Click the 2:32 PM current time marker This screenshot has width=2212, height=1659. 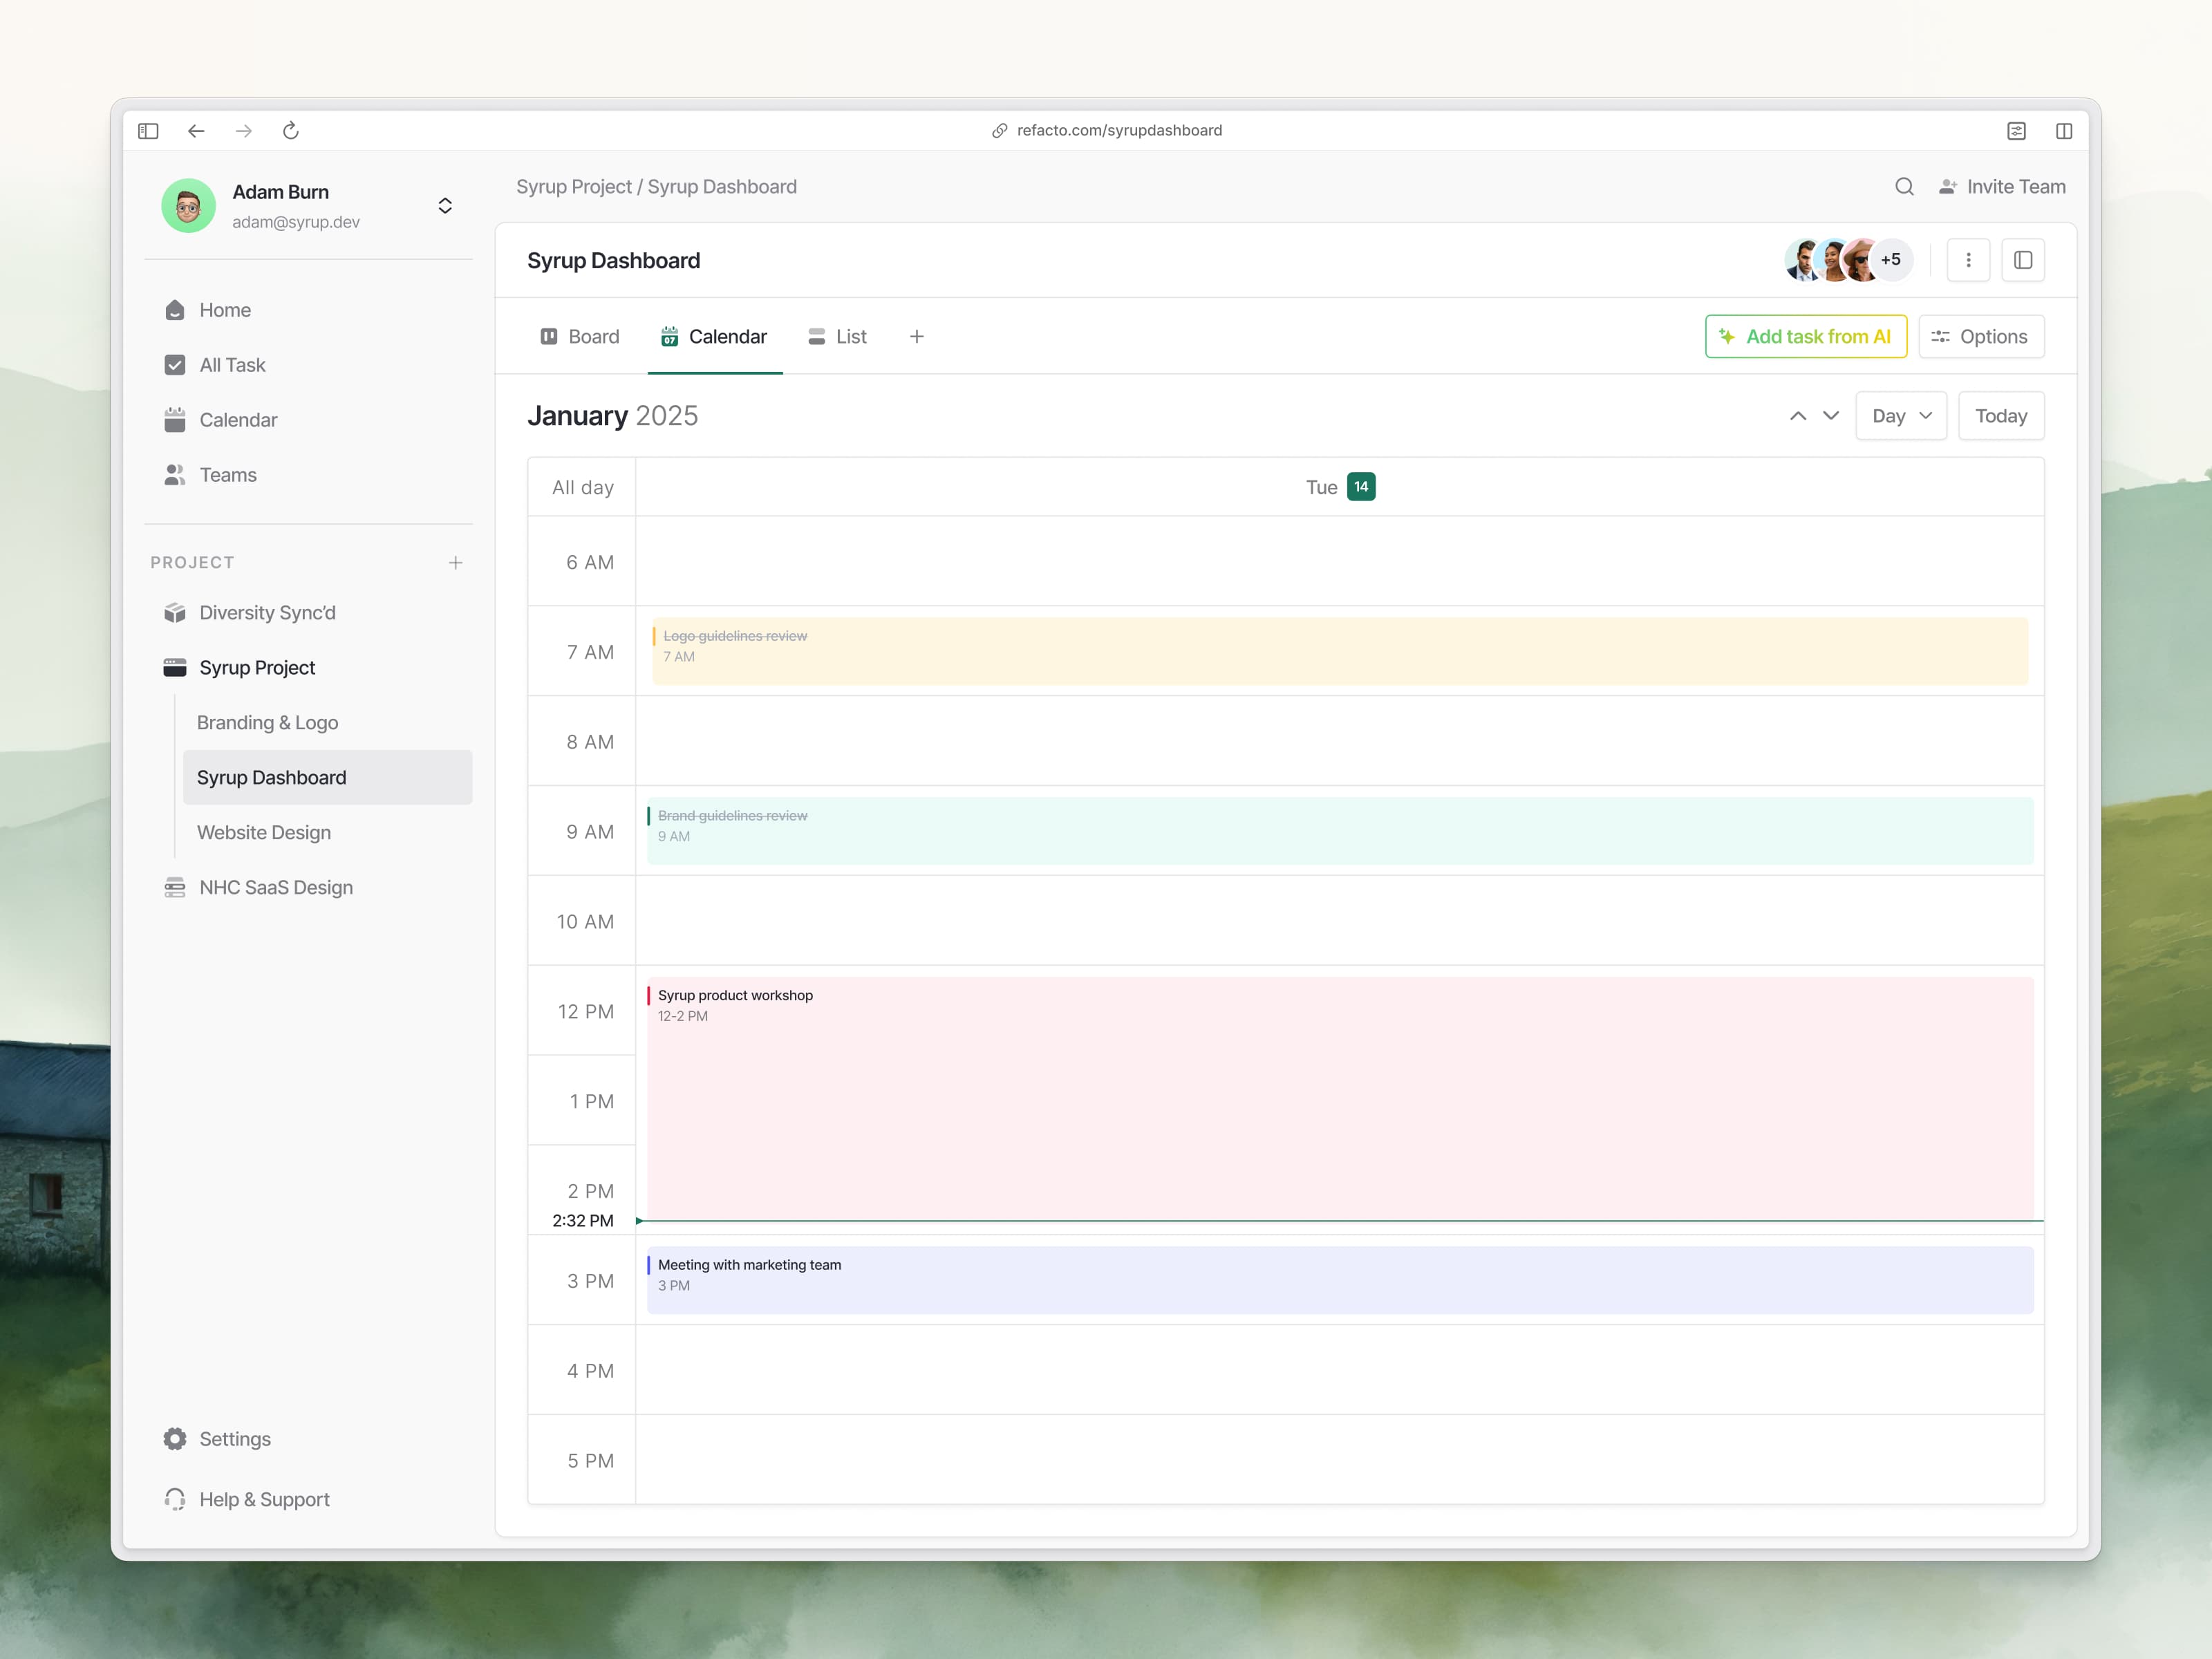583,1221
